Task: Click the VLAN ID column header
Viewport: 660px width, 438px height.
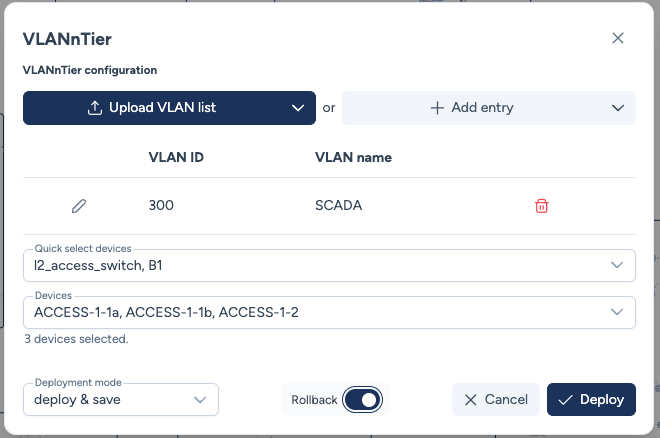Action: (x=176, y=157)
